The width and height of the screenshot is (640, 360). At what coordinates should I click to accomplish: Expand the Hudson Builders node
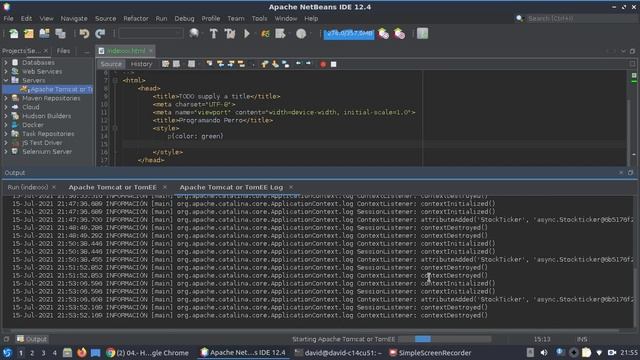click(x=6, y=116)
